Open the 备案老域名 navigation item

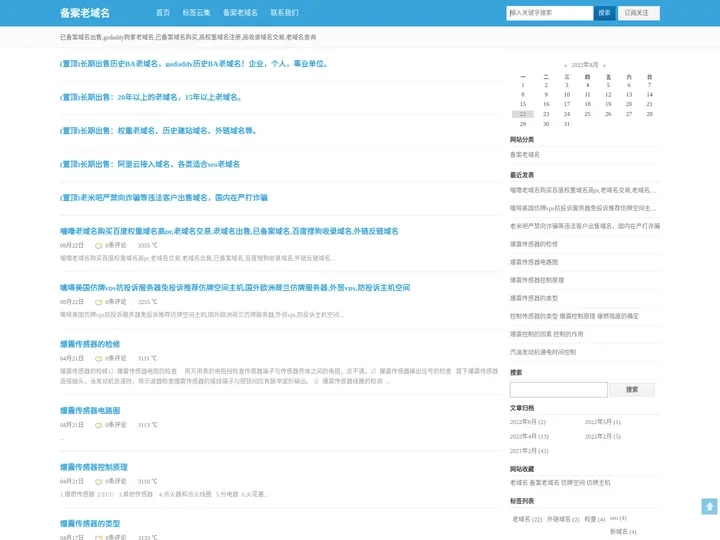(240, 13)
